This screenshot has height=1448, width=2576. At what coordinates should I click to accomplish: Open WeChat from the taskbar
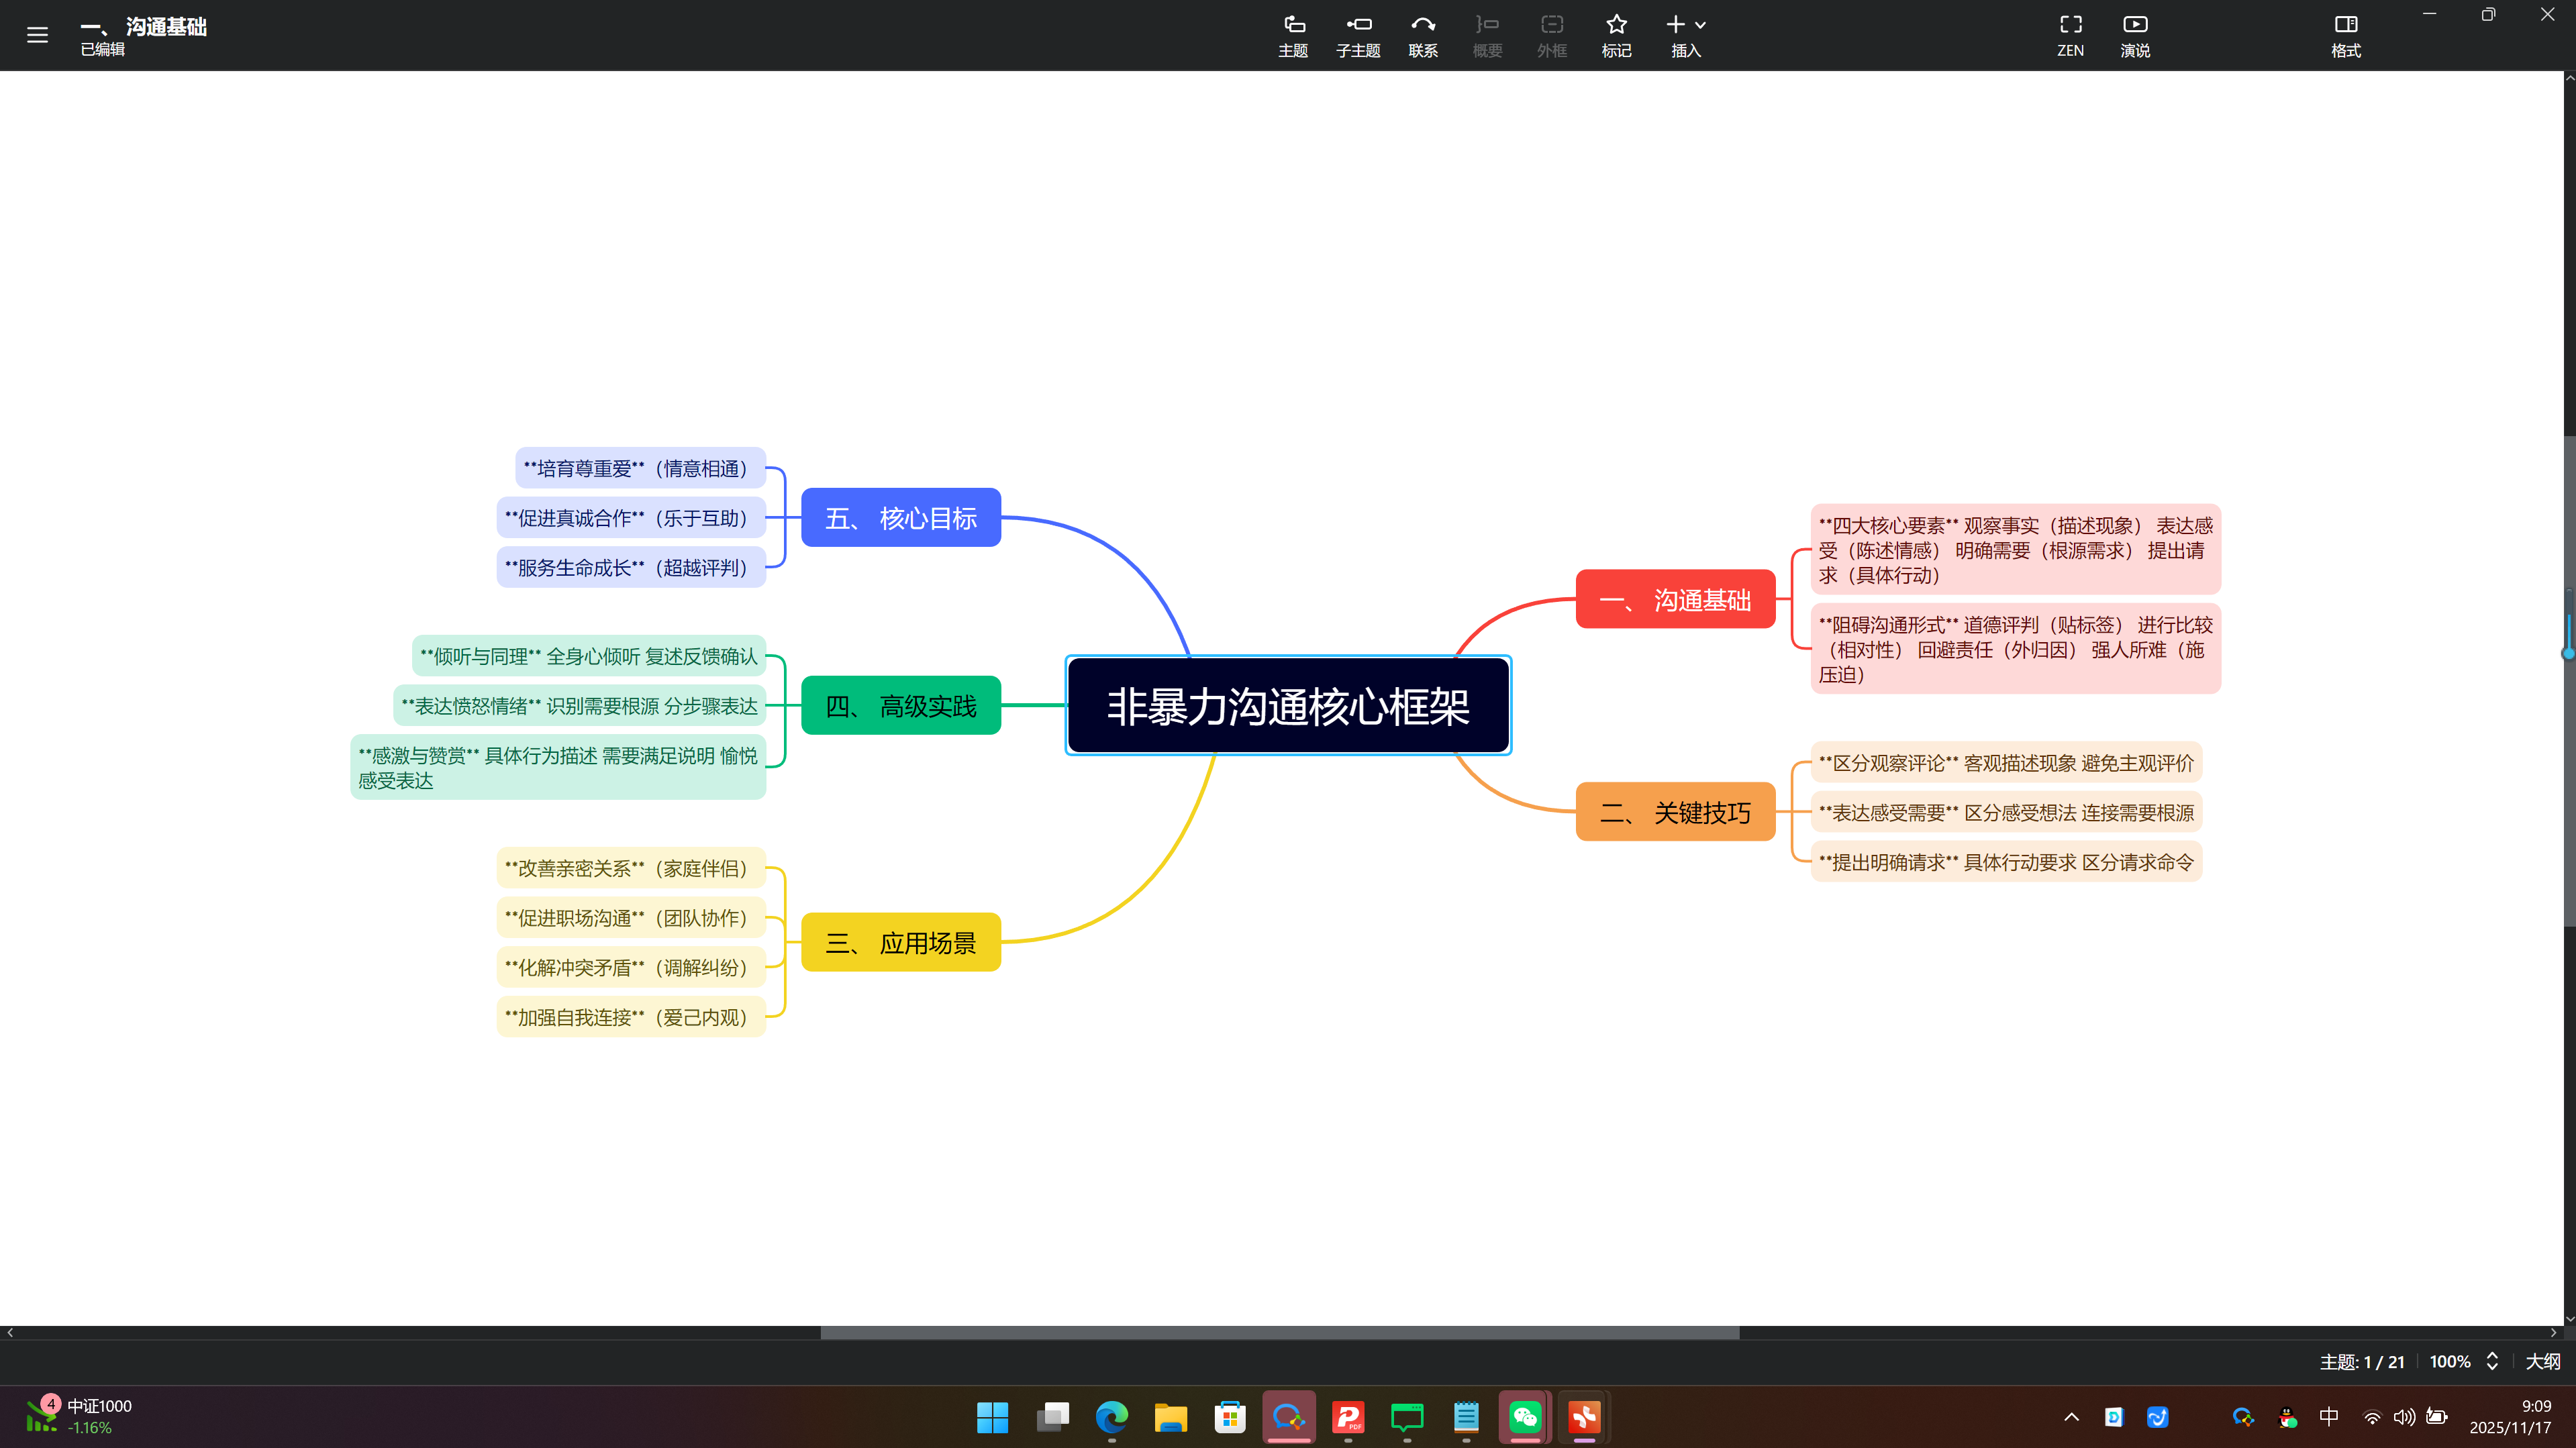coord(1524,1417)
